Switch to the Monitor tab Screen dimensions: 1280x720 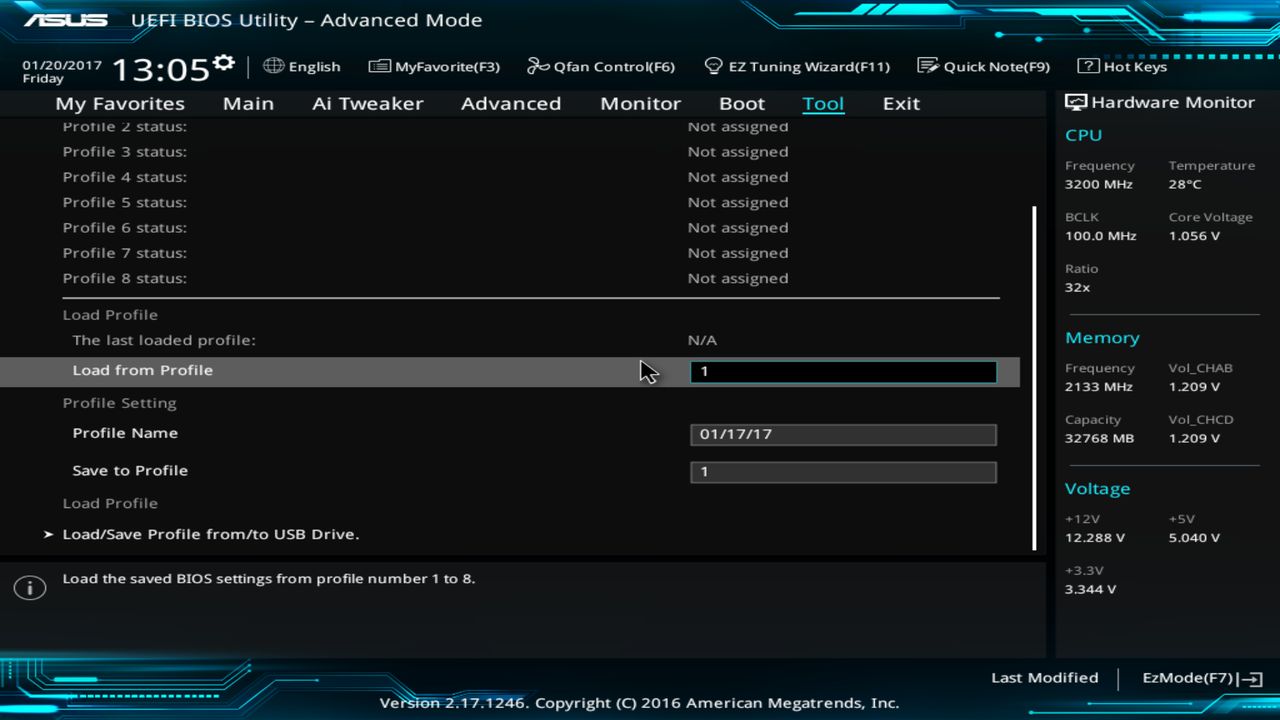point(640,103)
